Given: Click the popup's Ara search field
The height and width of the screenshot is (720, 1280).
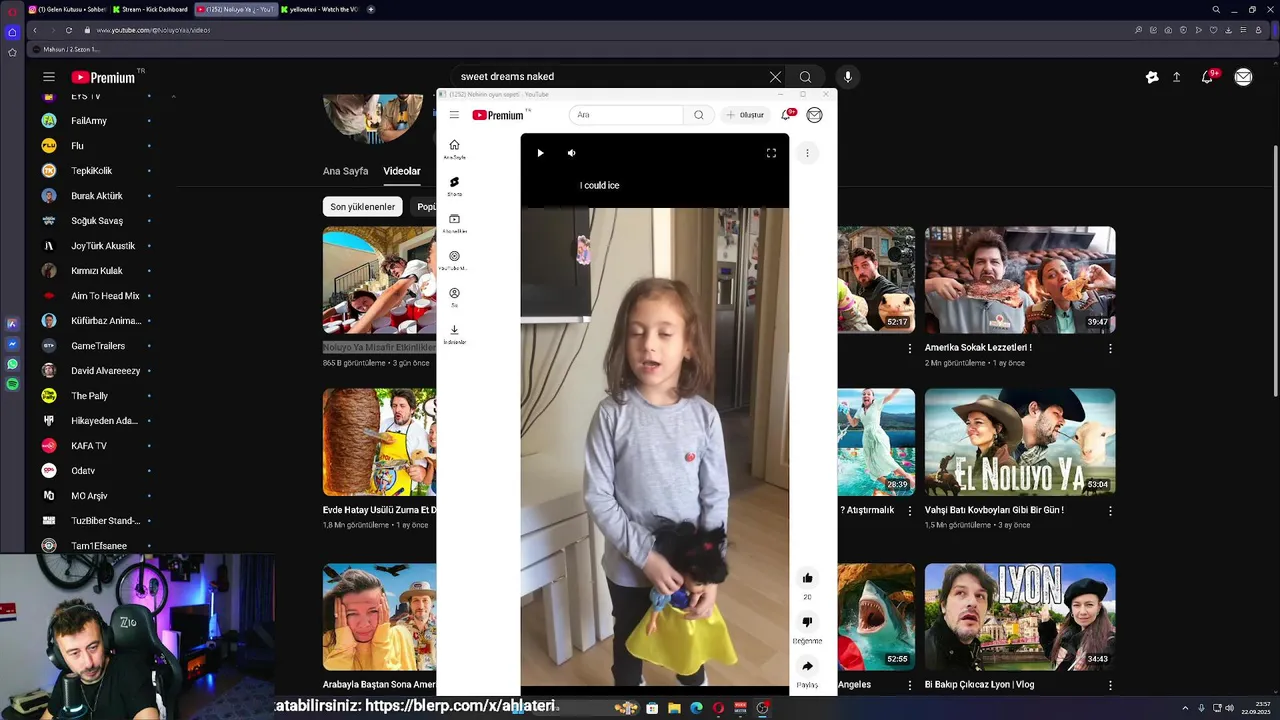Looking at the screenshot, I should pos(626,115).
